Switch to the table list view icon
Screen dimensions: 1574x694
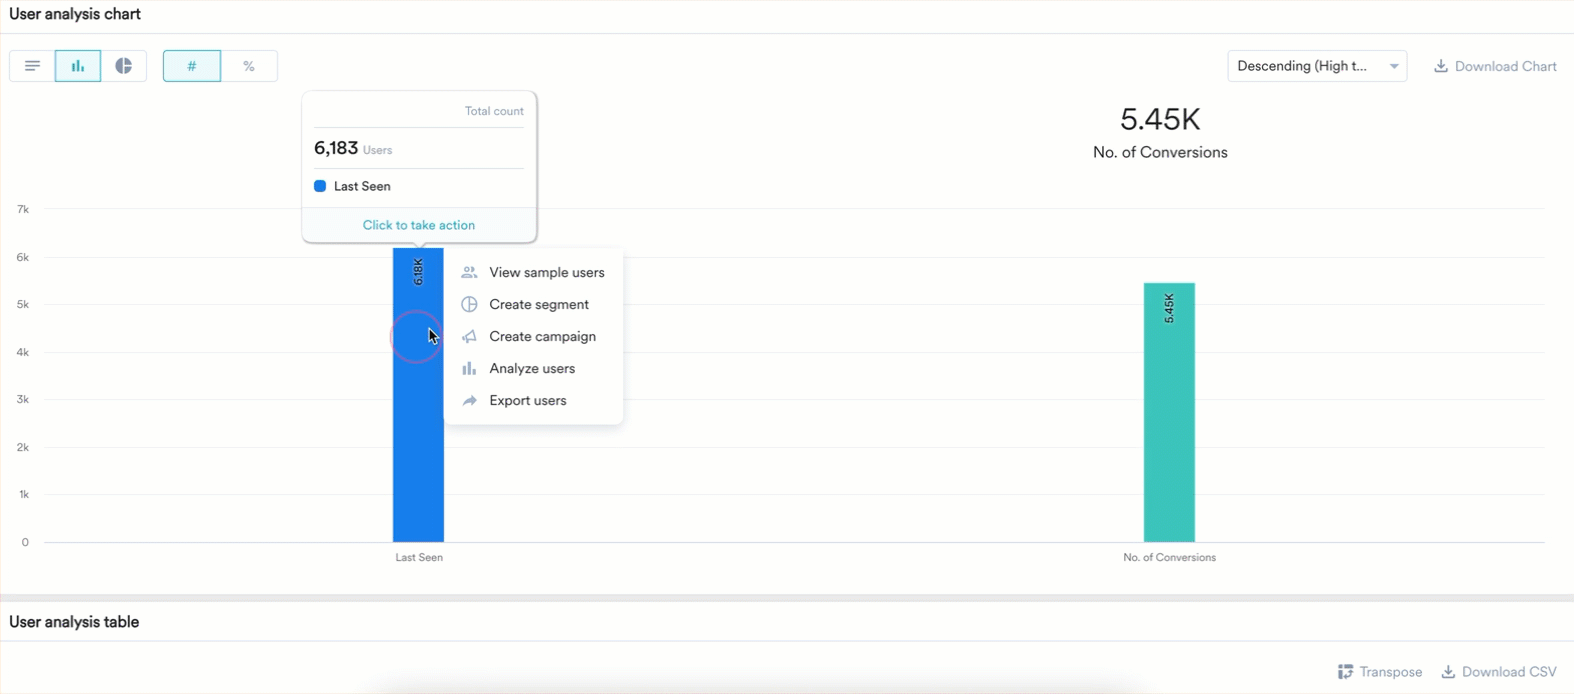coord(32,66)
